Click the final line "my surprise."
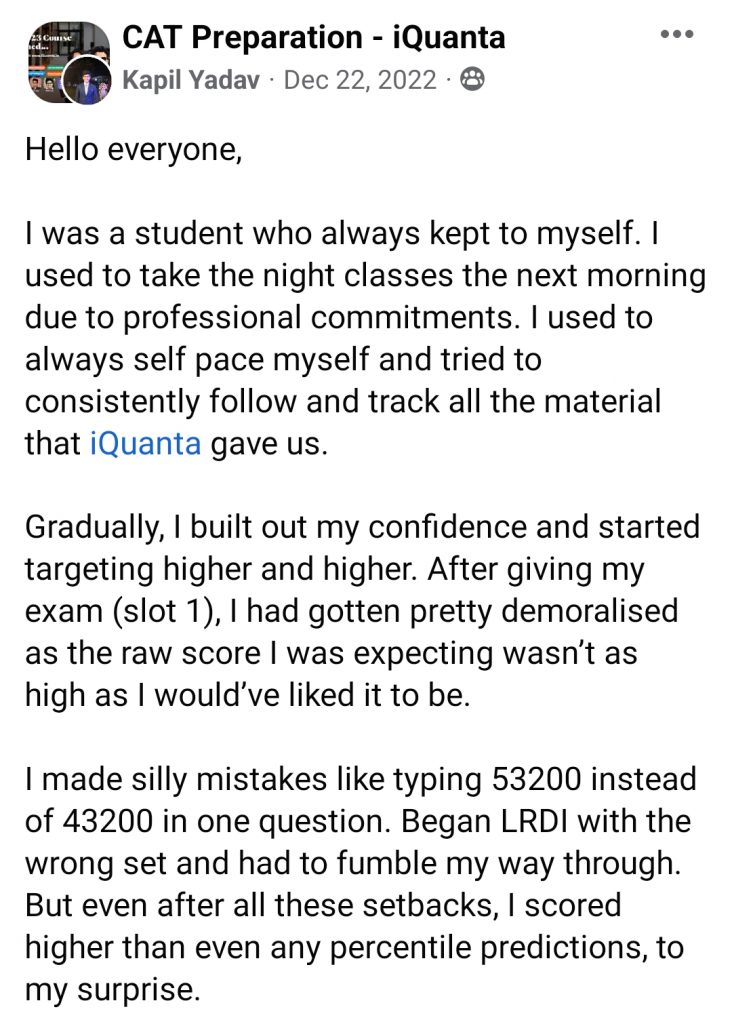This screenshot has height=1024, width=732. point(112,990)
